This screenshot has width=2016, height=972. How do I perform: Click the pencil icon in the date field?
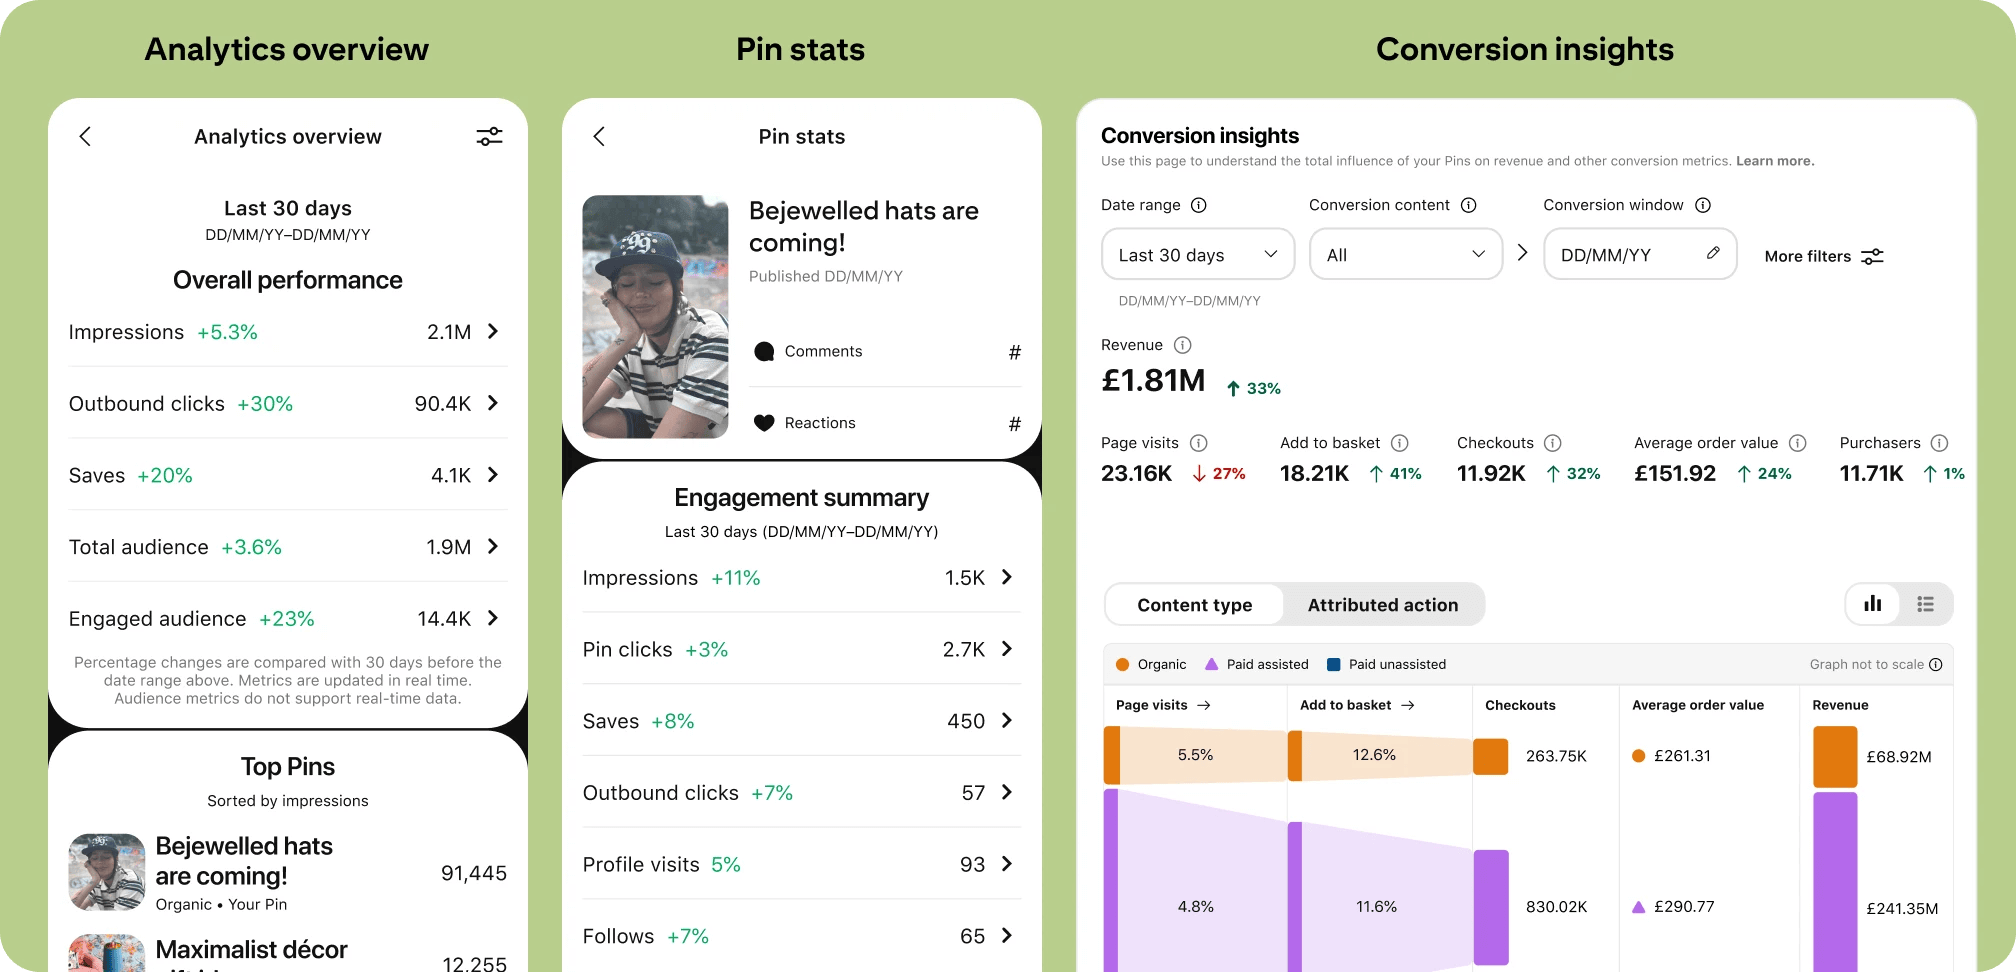[x=1714, y=254]
